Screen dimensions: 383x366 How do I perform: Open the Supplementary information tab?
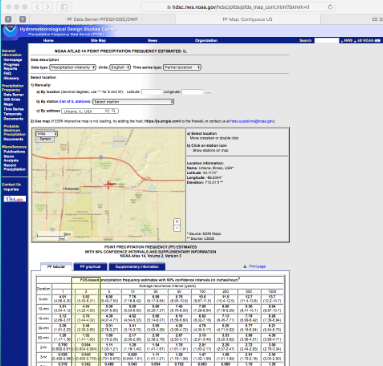[x=137, y=267]
